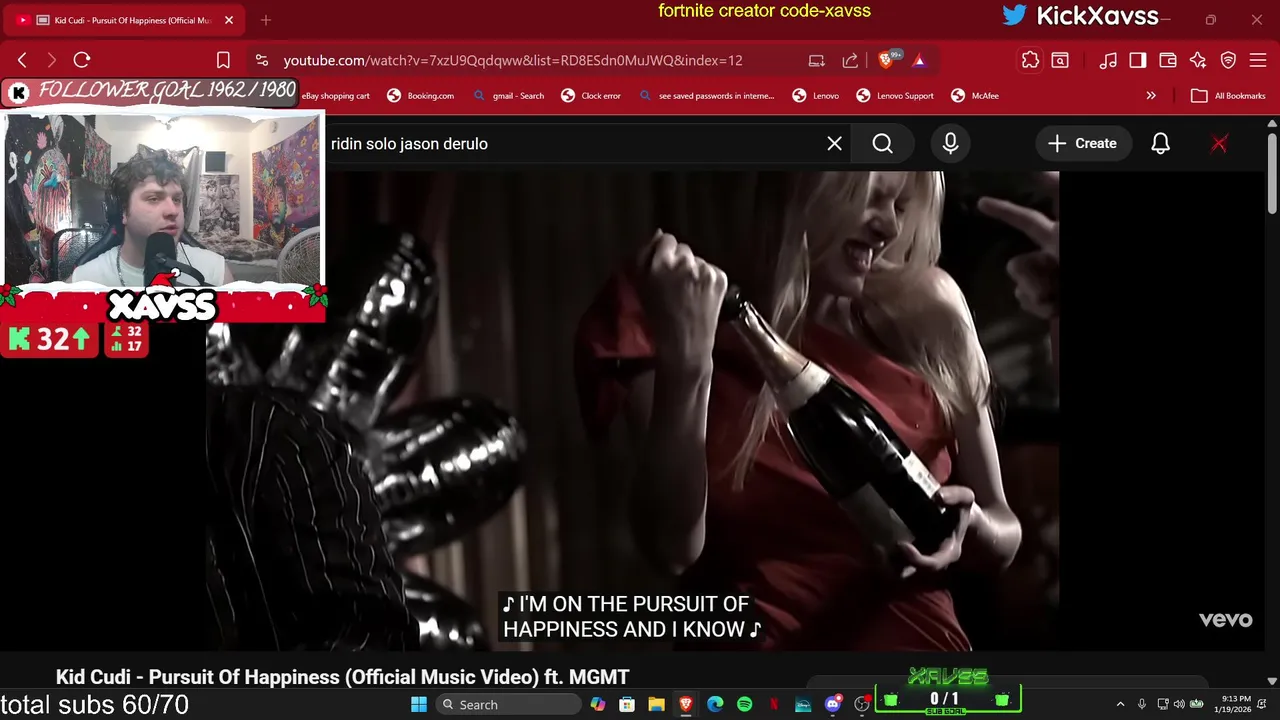Viewport: 1280px width, 720px height.
Task: Open Netflix from the taskbar
Action: (774, 704)
